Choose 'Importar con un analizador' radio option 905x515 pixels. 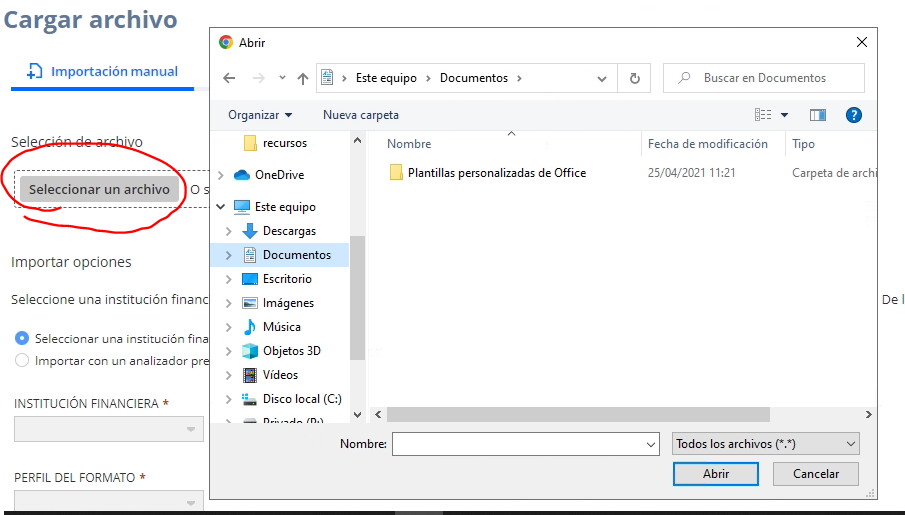pos(22,360)
